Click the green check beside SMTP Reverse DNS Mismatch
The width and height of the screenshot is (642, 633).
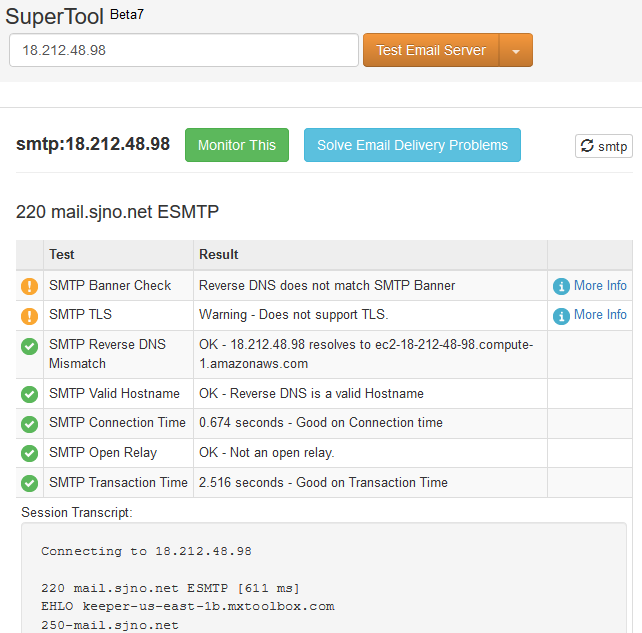(30, 346)
